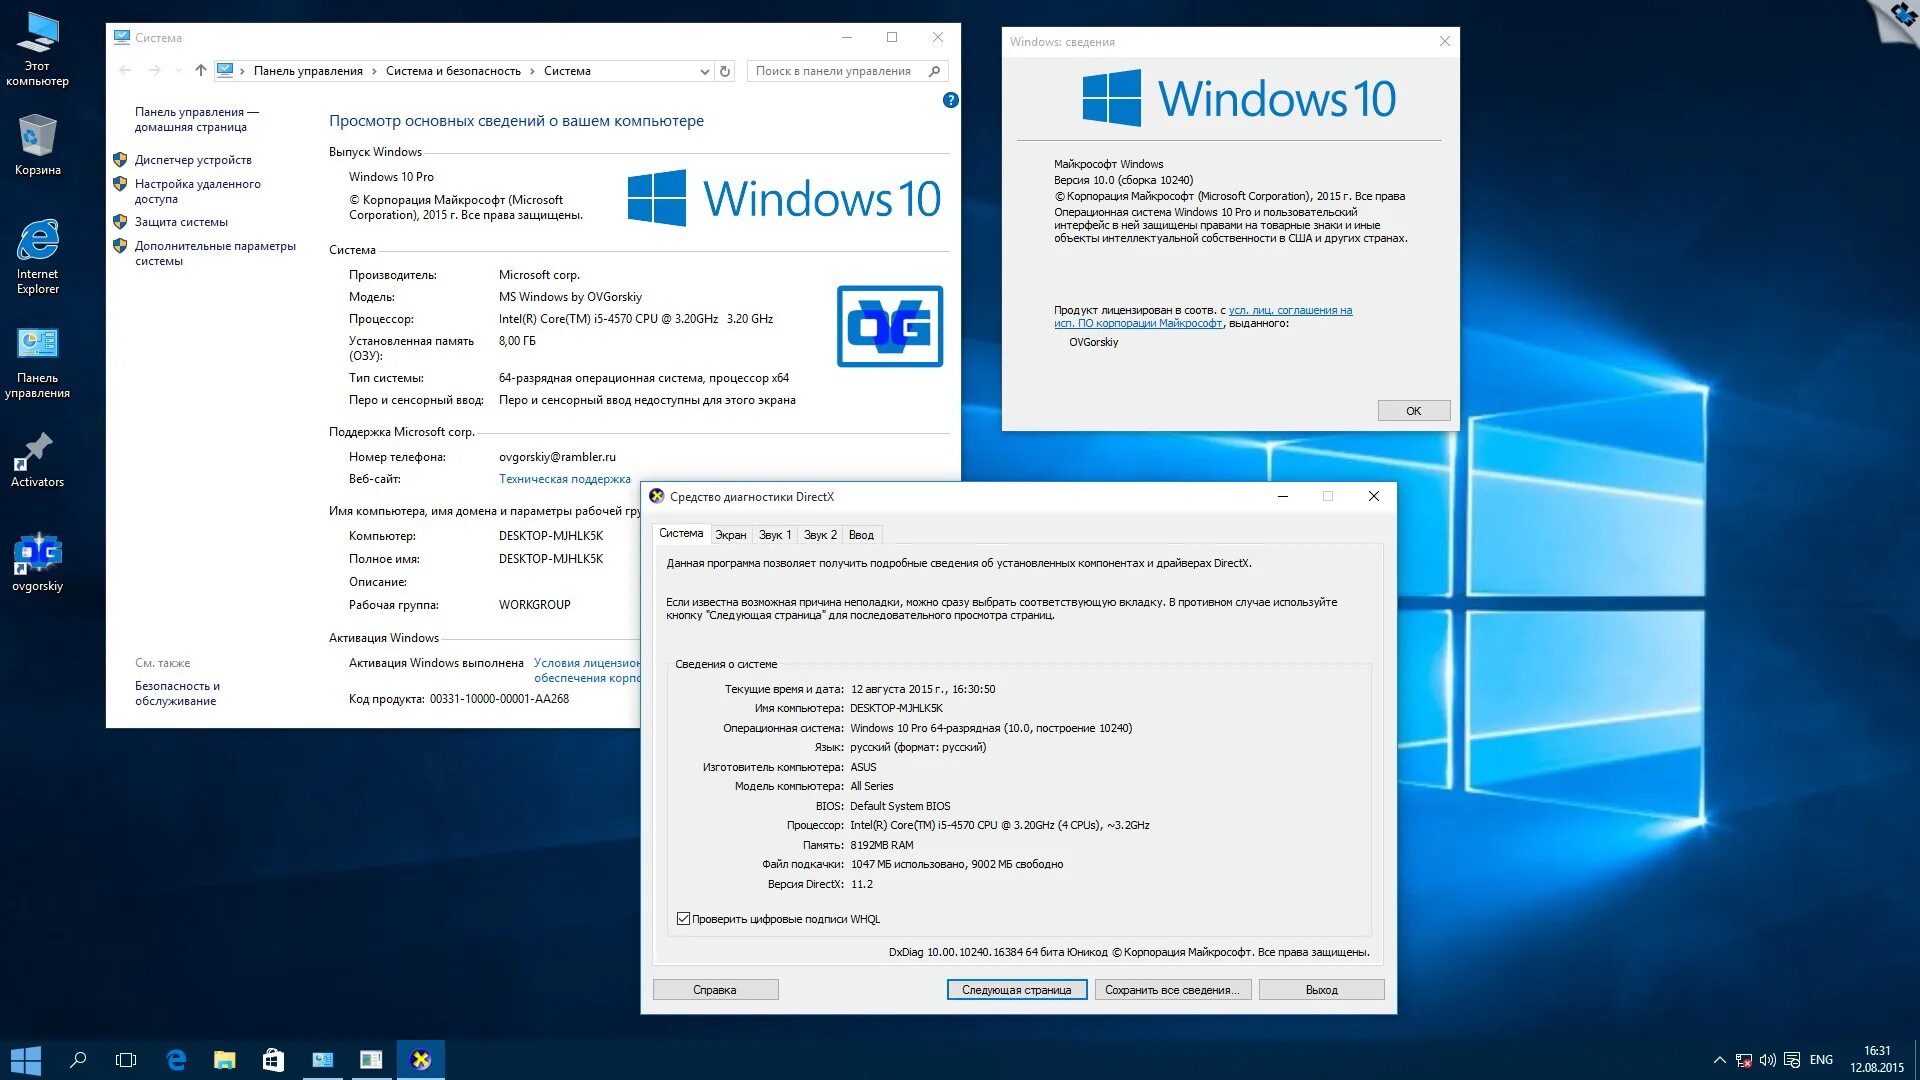
Task: Click the Следующая страница button
Action: [1016, 990]
